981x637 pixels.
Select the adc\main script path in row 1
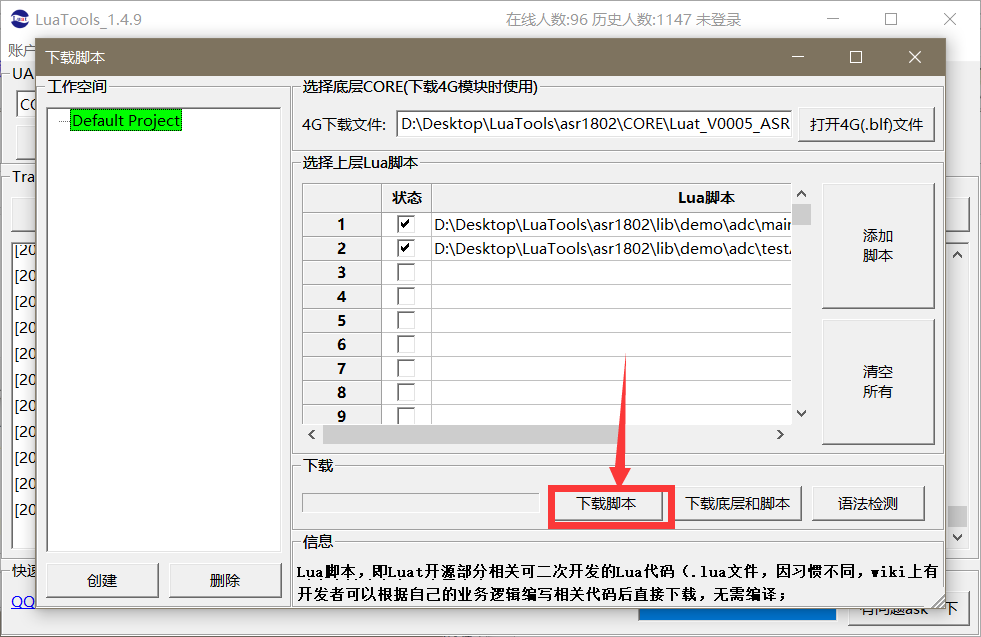612,224
